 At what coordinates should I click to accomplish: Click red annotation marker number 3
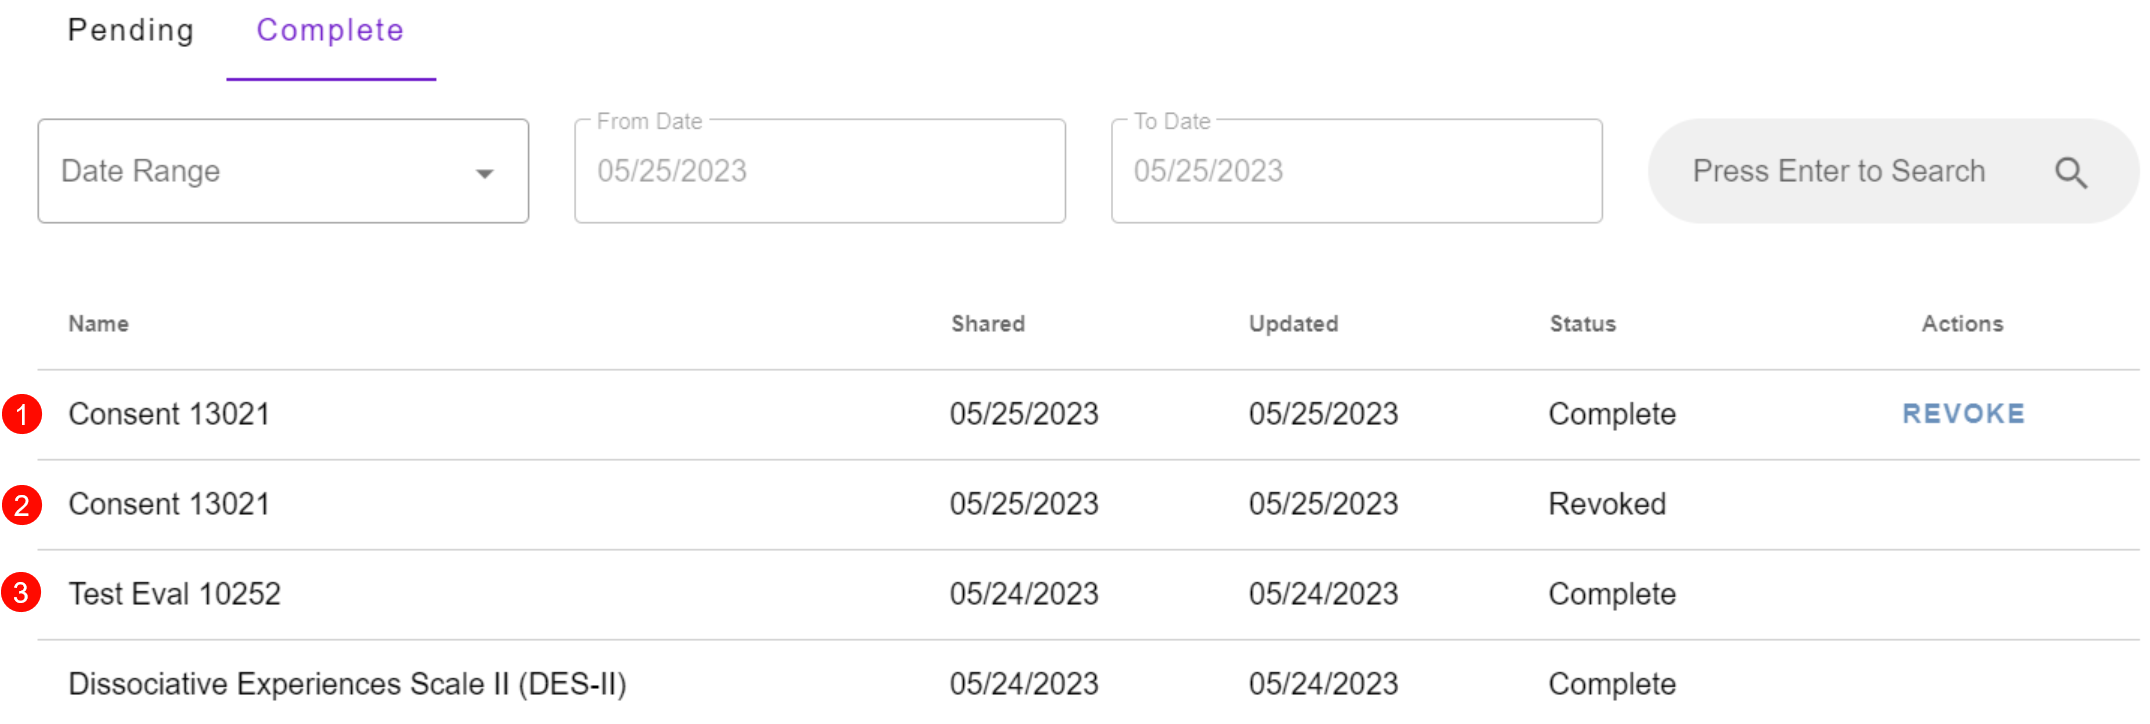(21, 592)
